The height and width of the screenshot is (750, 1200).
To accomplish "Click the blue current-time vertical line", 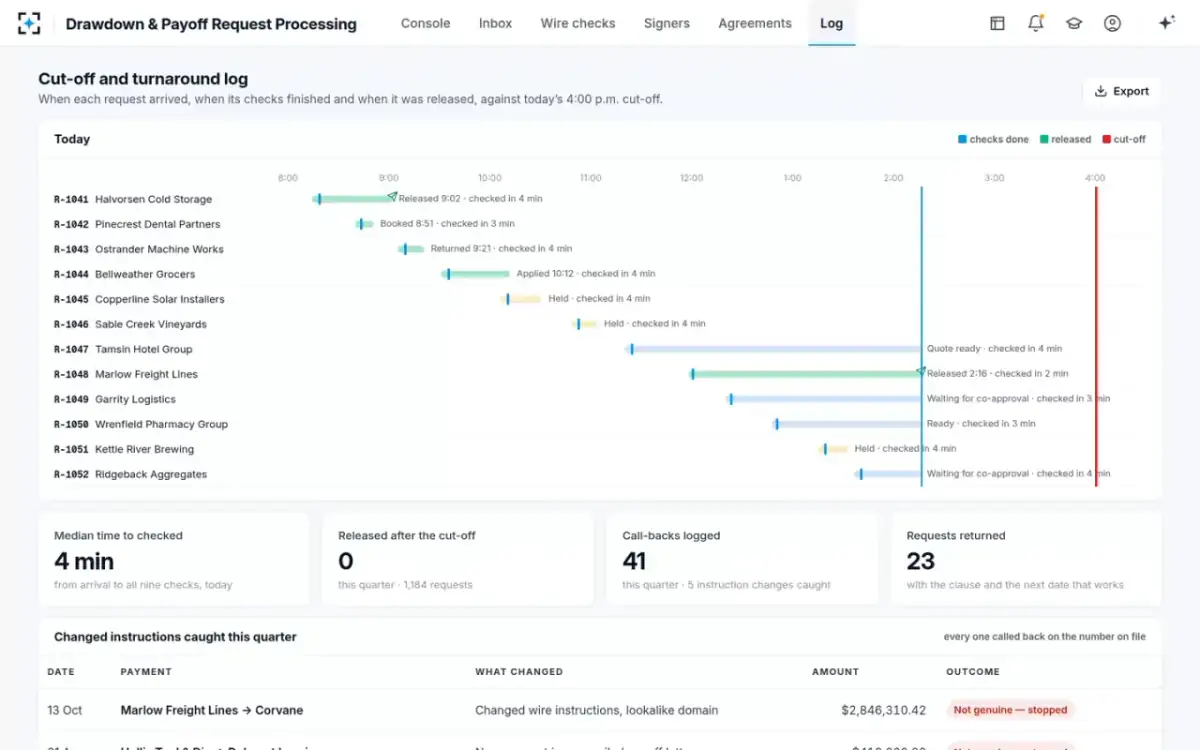I will coord(921,336).
